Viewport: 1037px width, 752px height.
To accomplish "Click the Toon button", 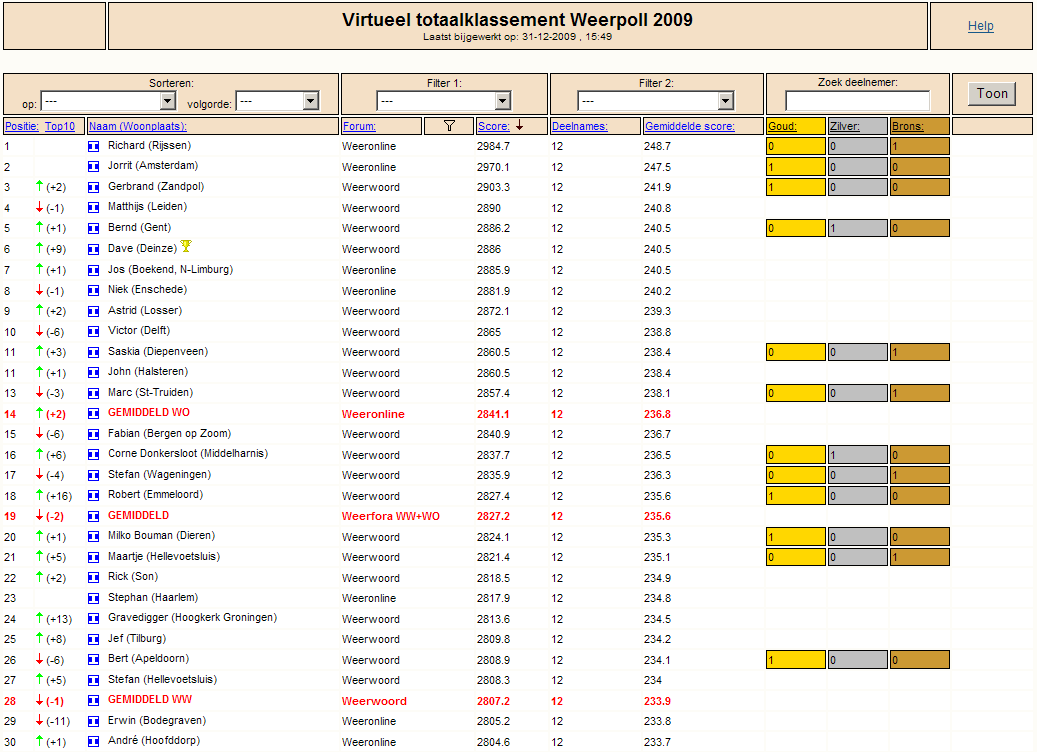I will click(992, 93).
